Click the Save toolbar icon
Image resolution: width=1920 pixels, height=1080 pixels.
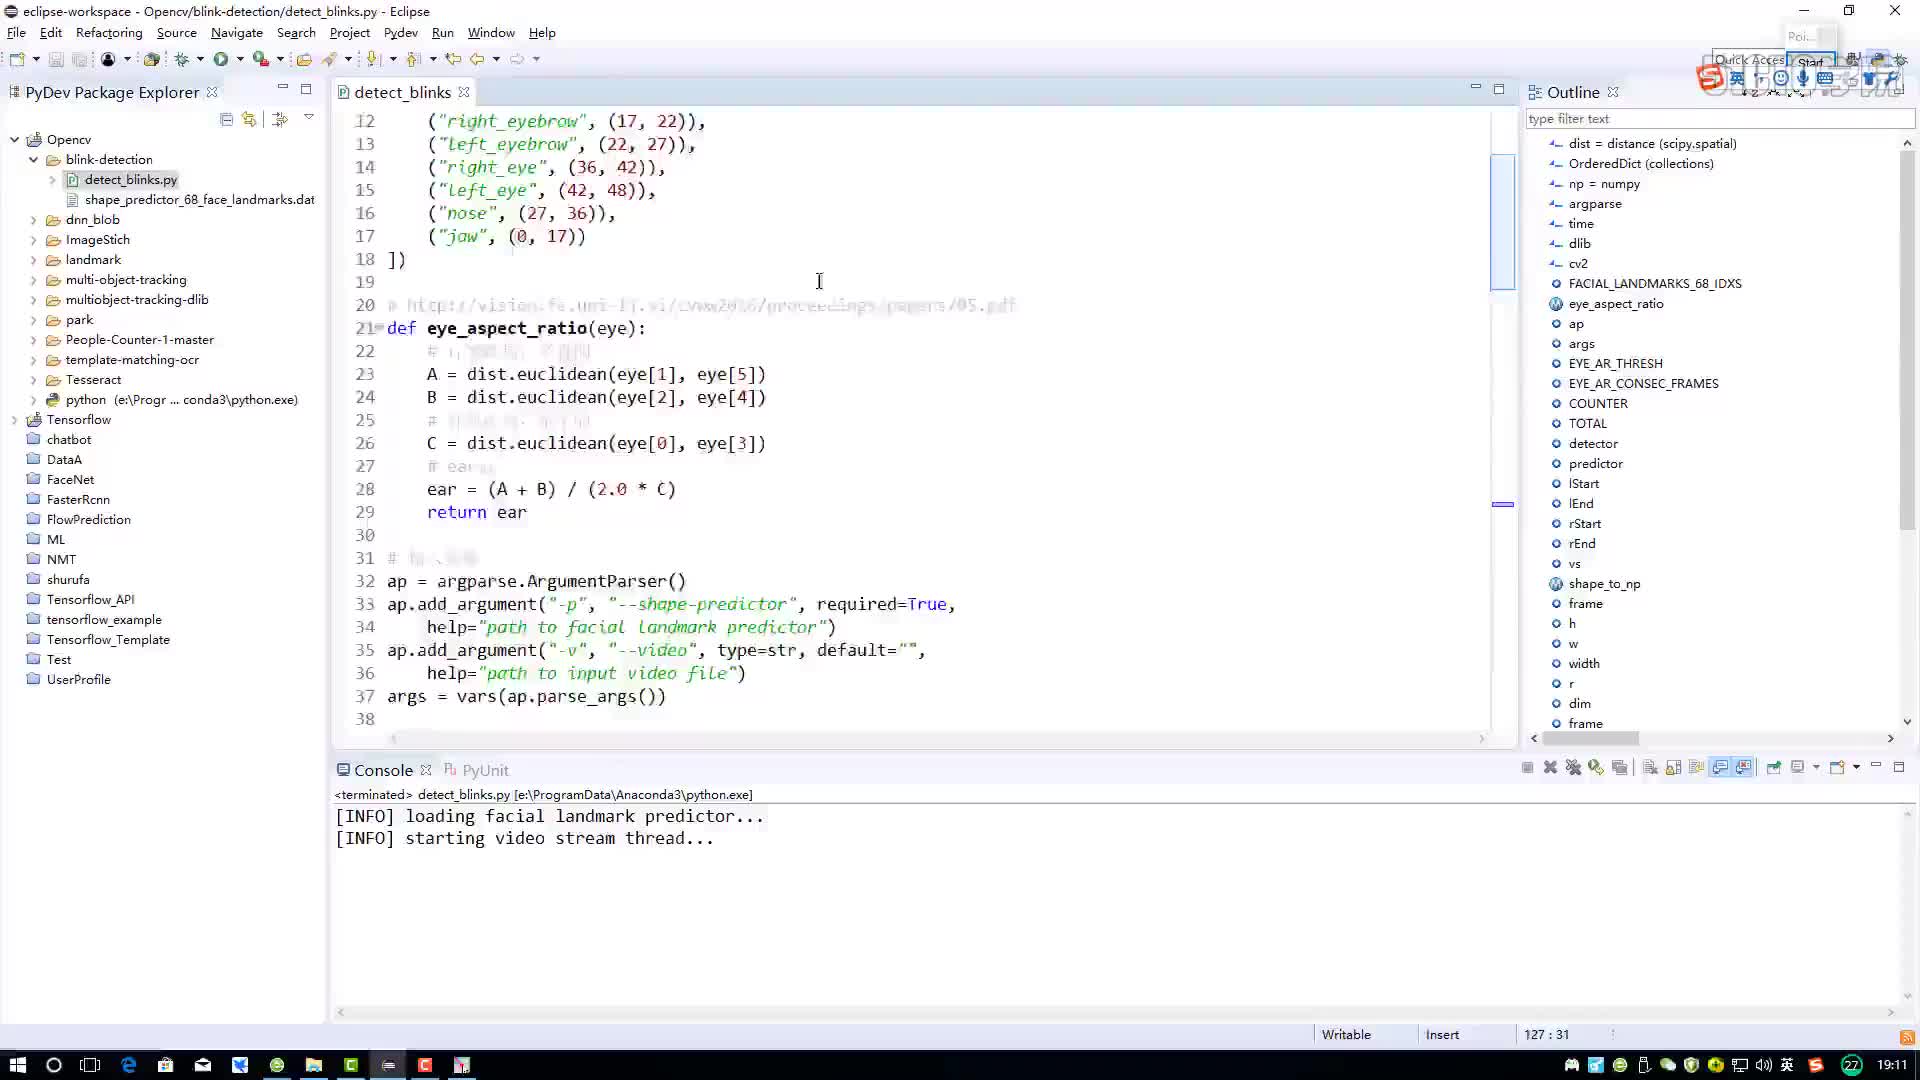click(56, 59)
